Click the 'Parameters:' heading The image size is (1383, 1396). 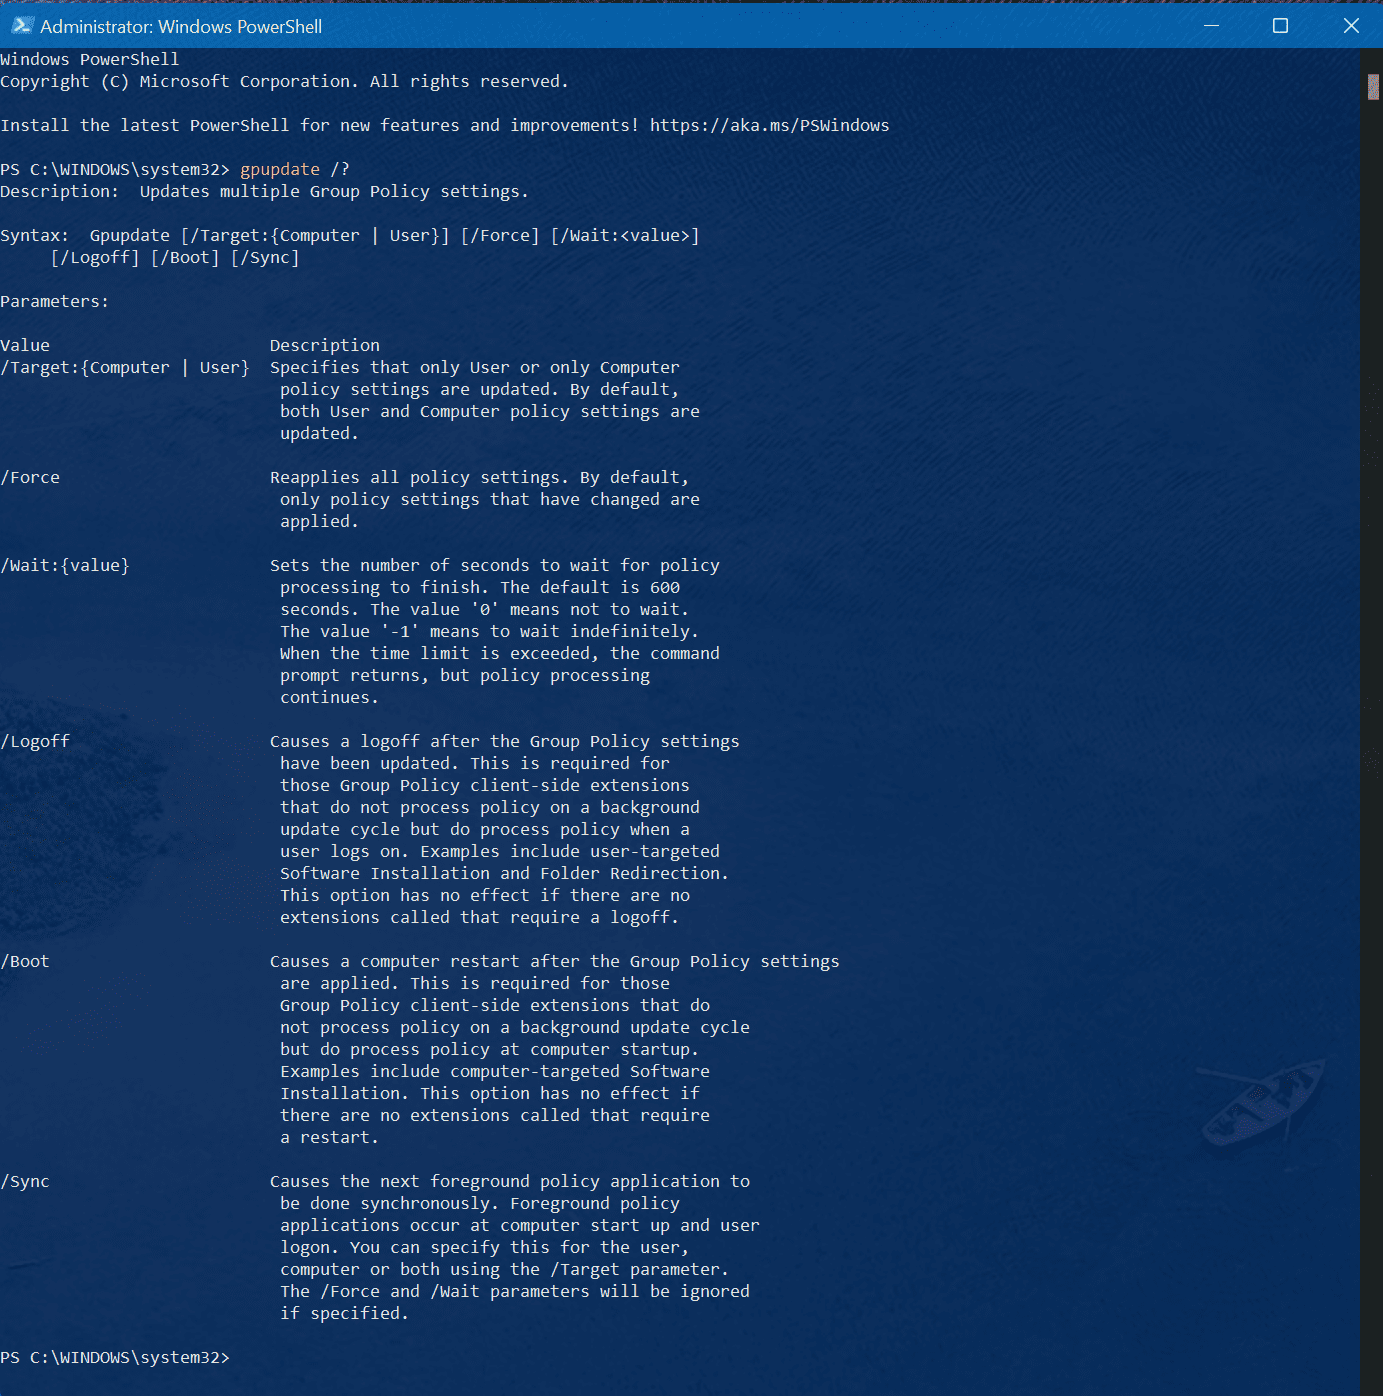pyautogui.click(x=55, y=301)
